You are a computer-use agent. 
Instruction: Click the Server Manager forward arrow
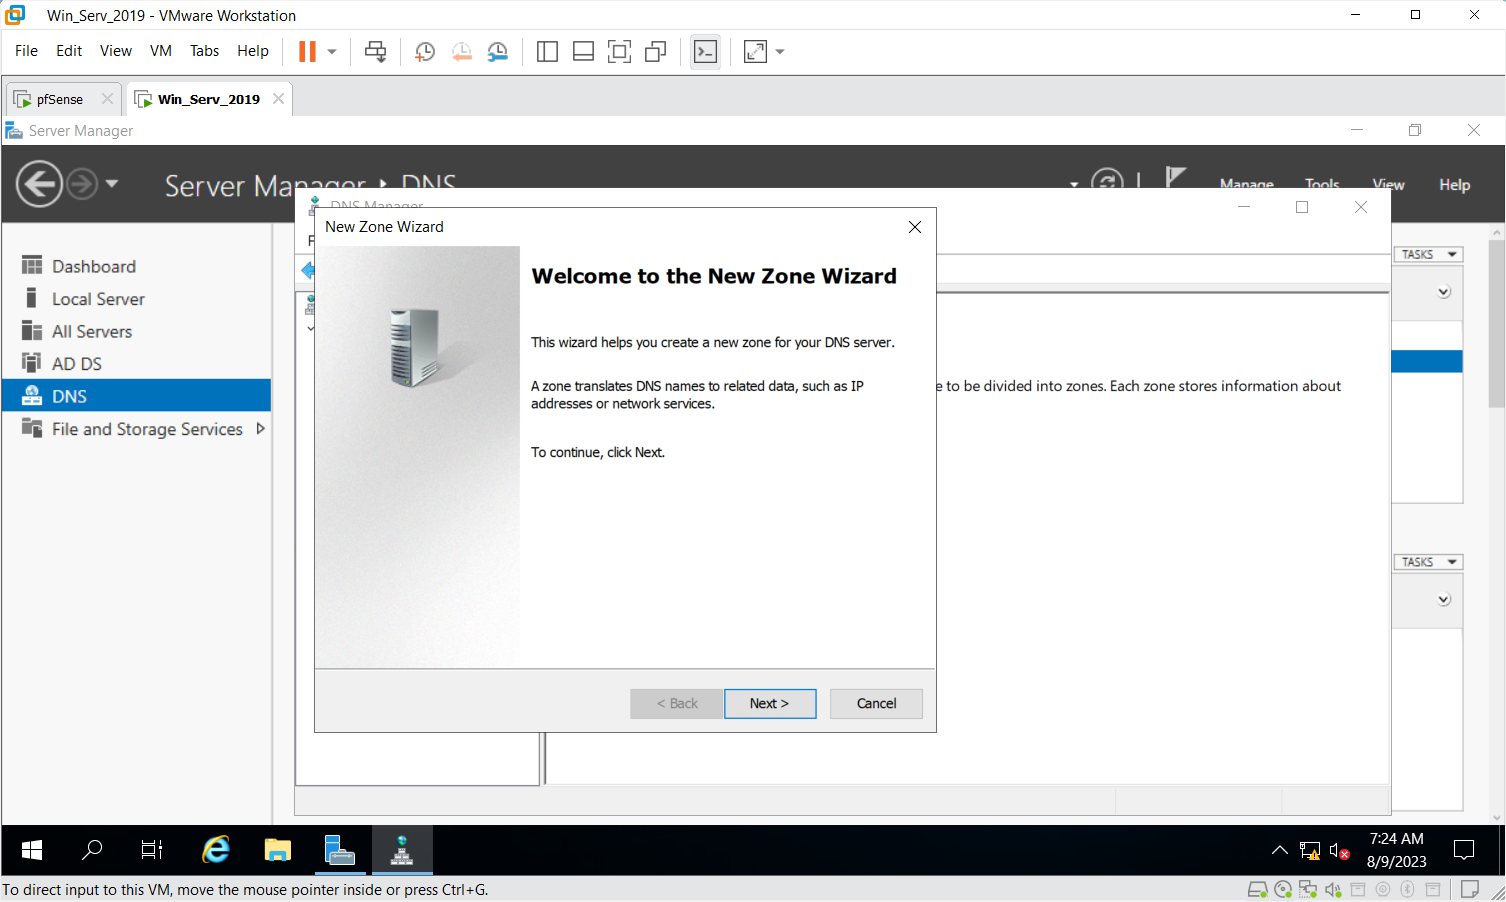(82, 184)
